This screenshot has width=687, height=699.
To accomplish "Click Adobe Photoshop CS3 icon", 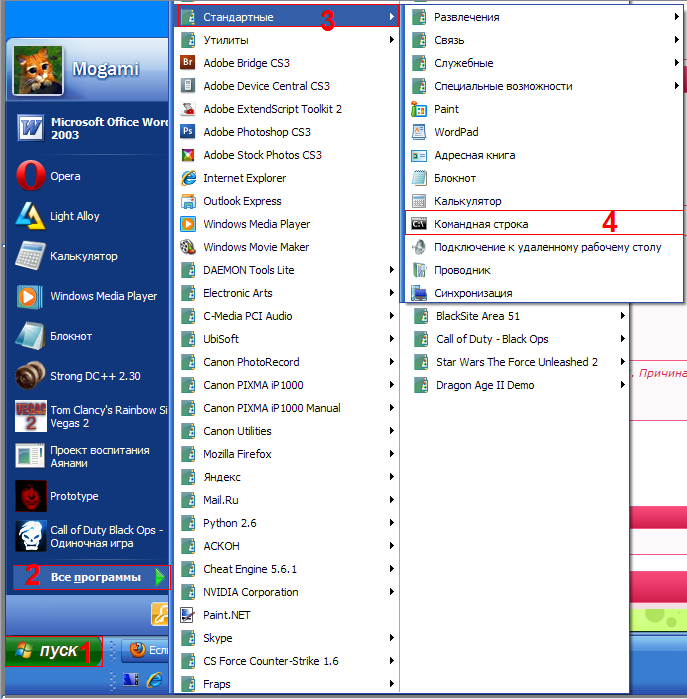I will (x=188, y=132).
